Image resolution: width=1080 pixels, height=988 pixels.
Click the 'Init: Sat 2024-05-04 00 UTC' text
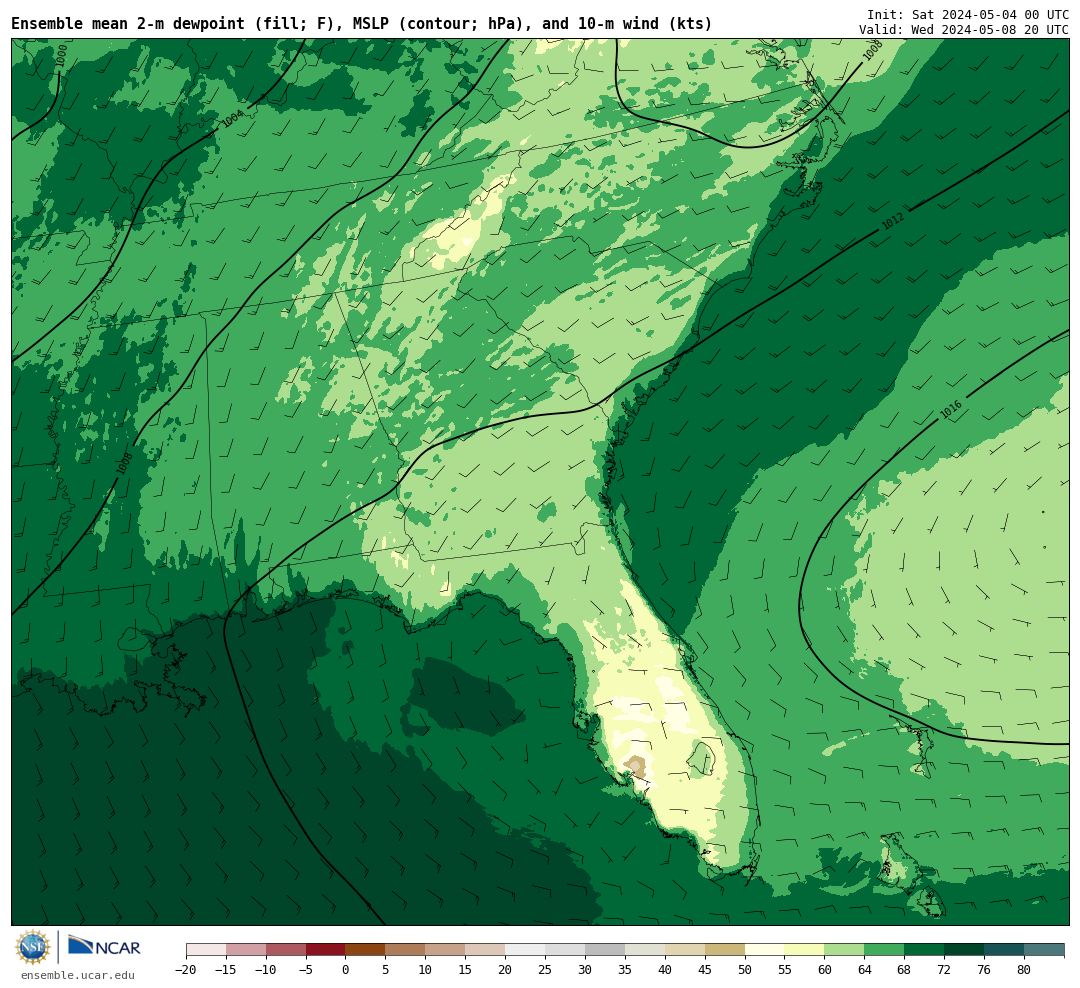[968, 14]
